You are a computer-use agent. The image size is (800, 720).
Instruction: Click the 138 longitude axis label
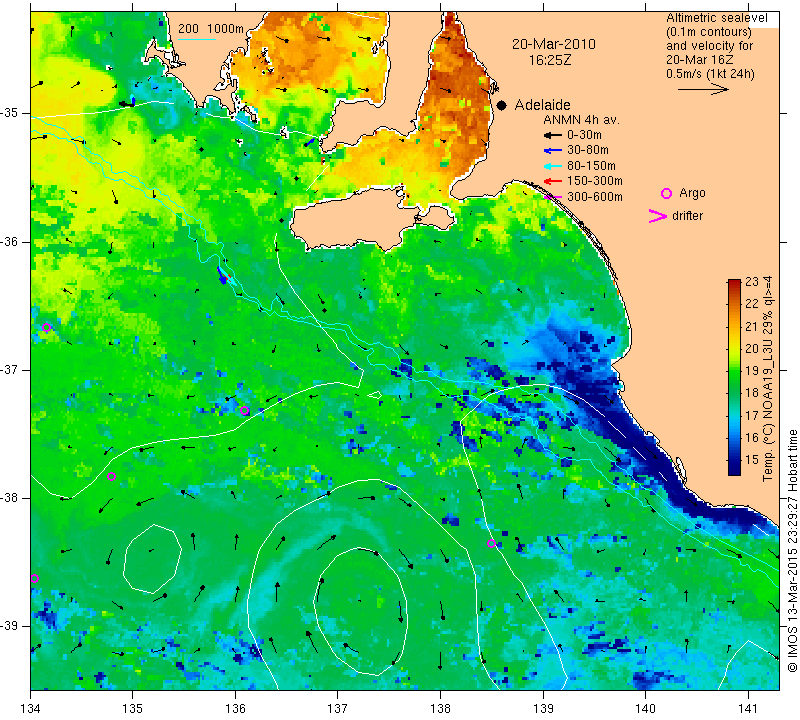click(x=440, y=709)
